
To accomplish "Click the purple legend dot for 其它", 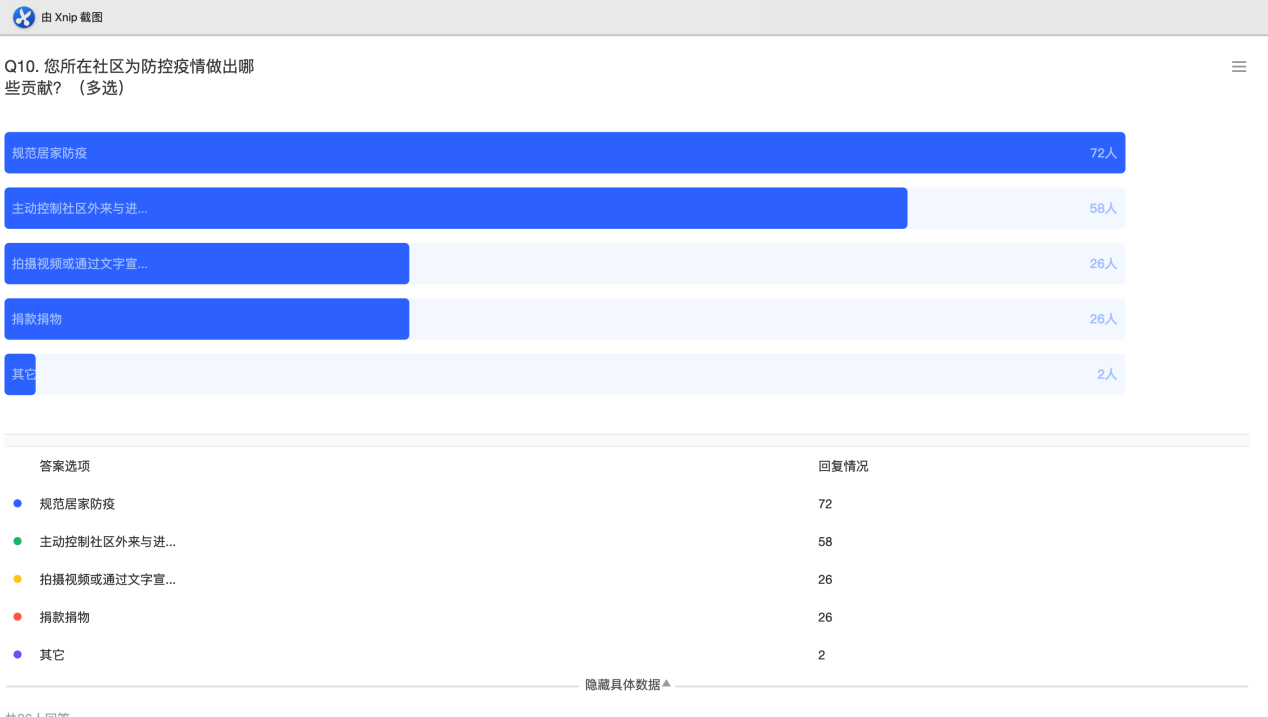I will click(x=17, y=655).
